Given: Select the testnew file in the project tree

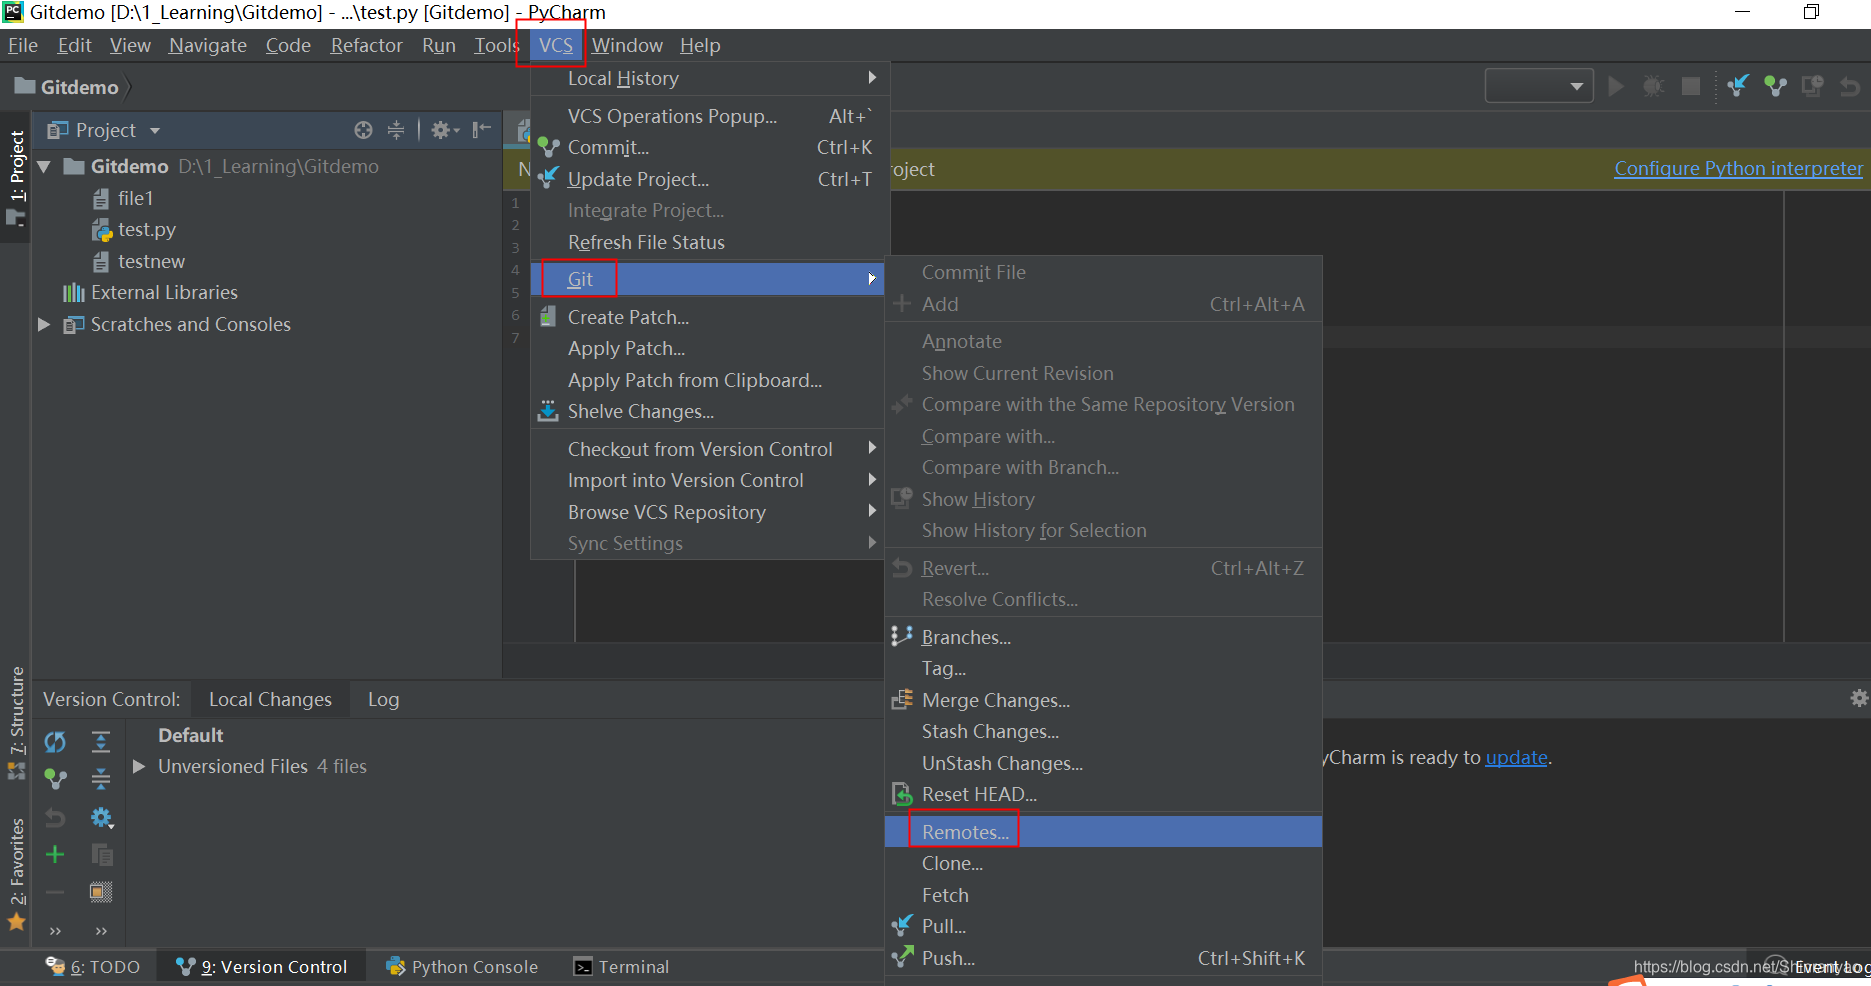Looking at the screenshot, I should (x=151, y=261).
